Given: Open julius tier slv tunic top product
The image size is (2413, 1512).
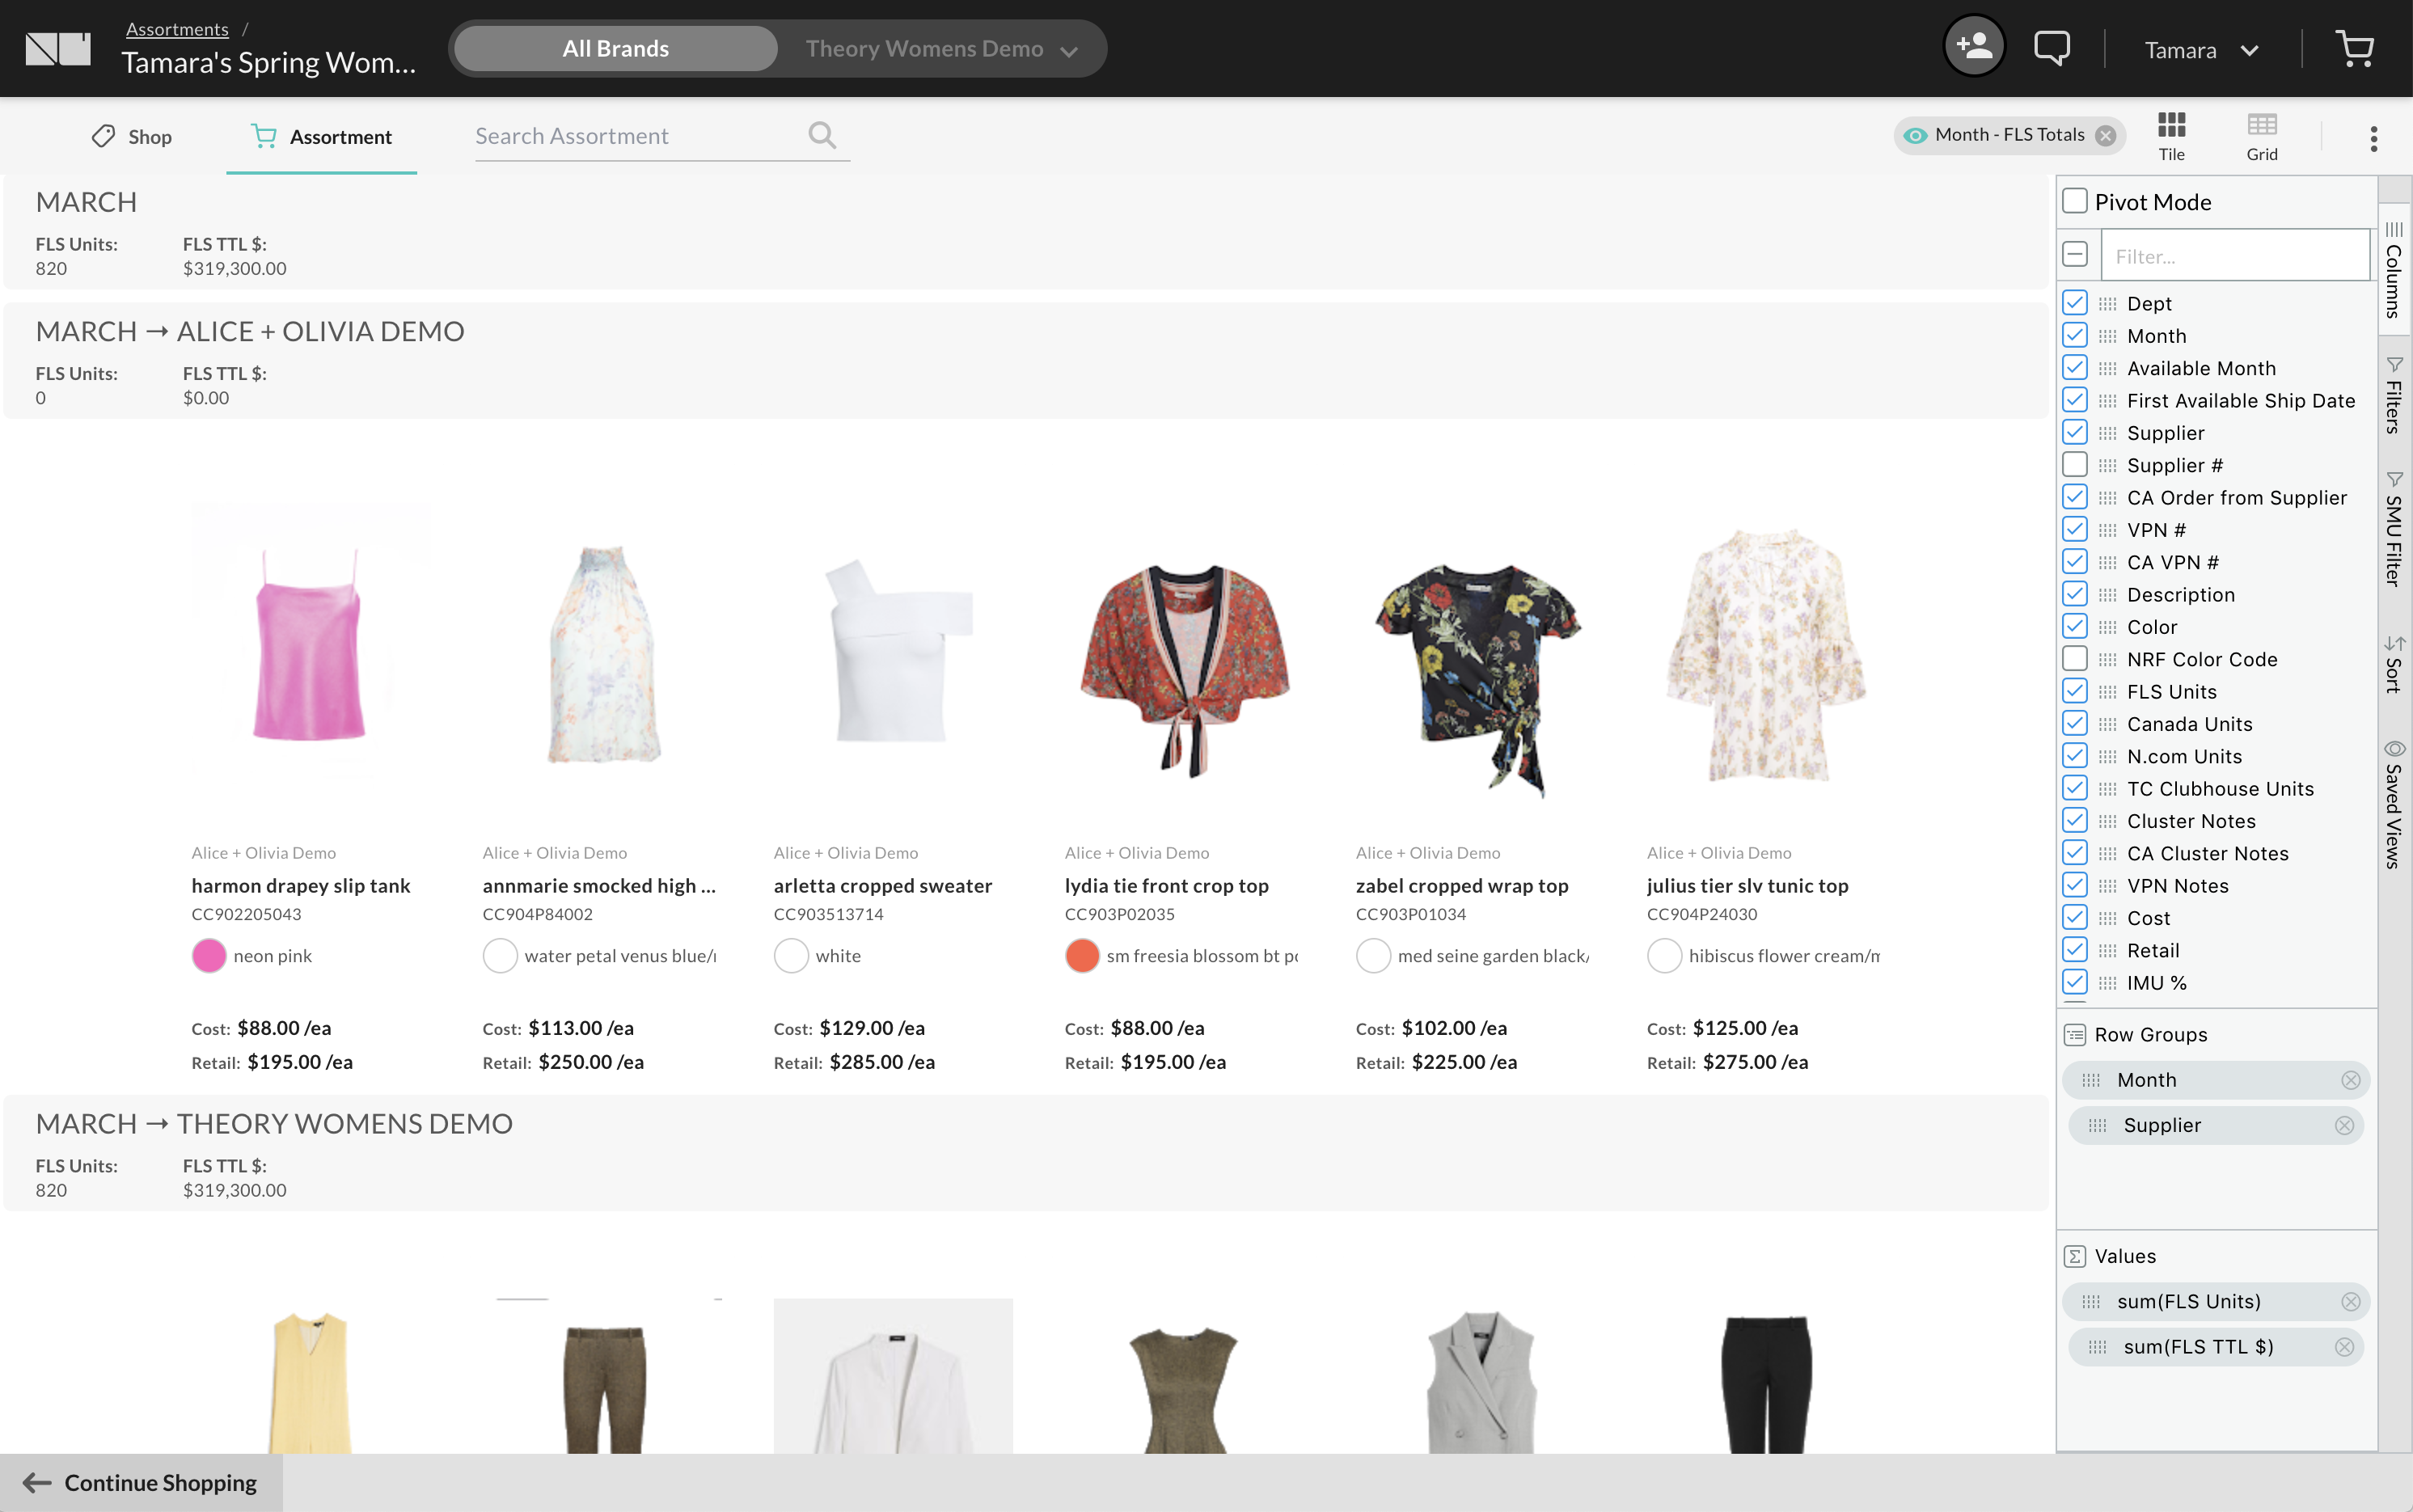Looking at the screenshot, I should pos(1747,885).
